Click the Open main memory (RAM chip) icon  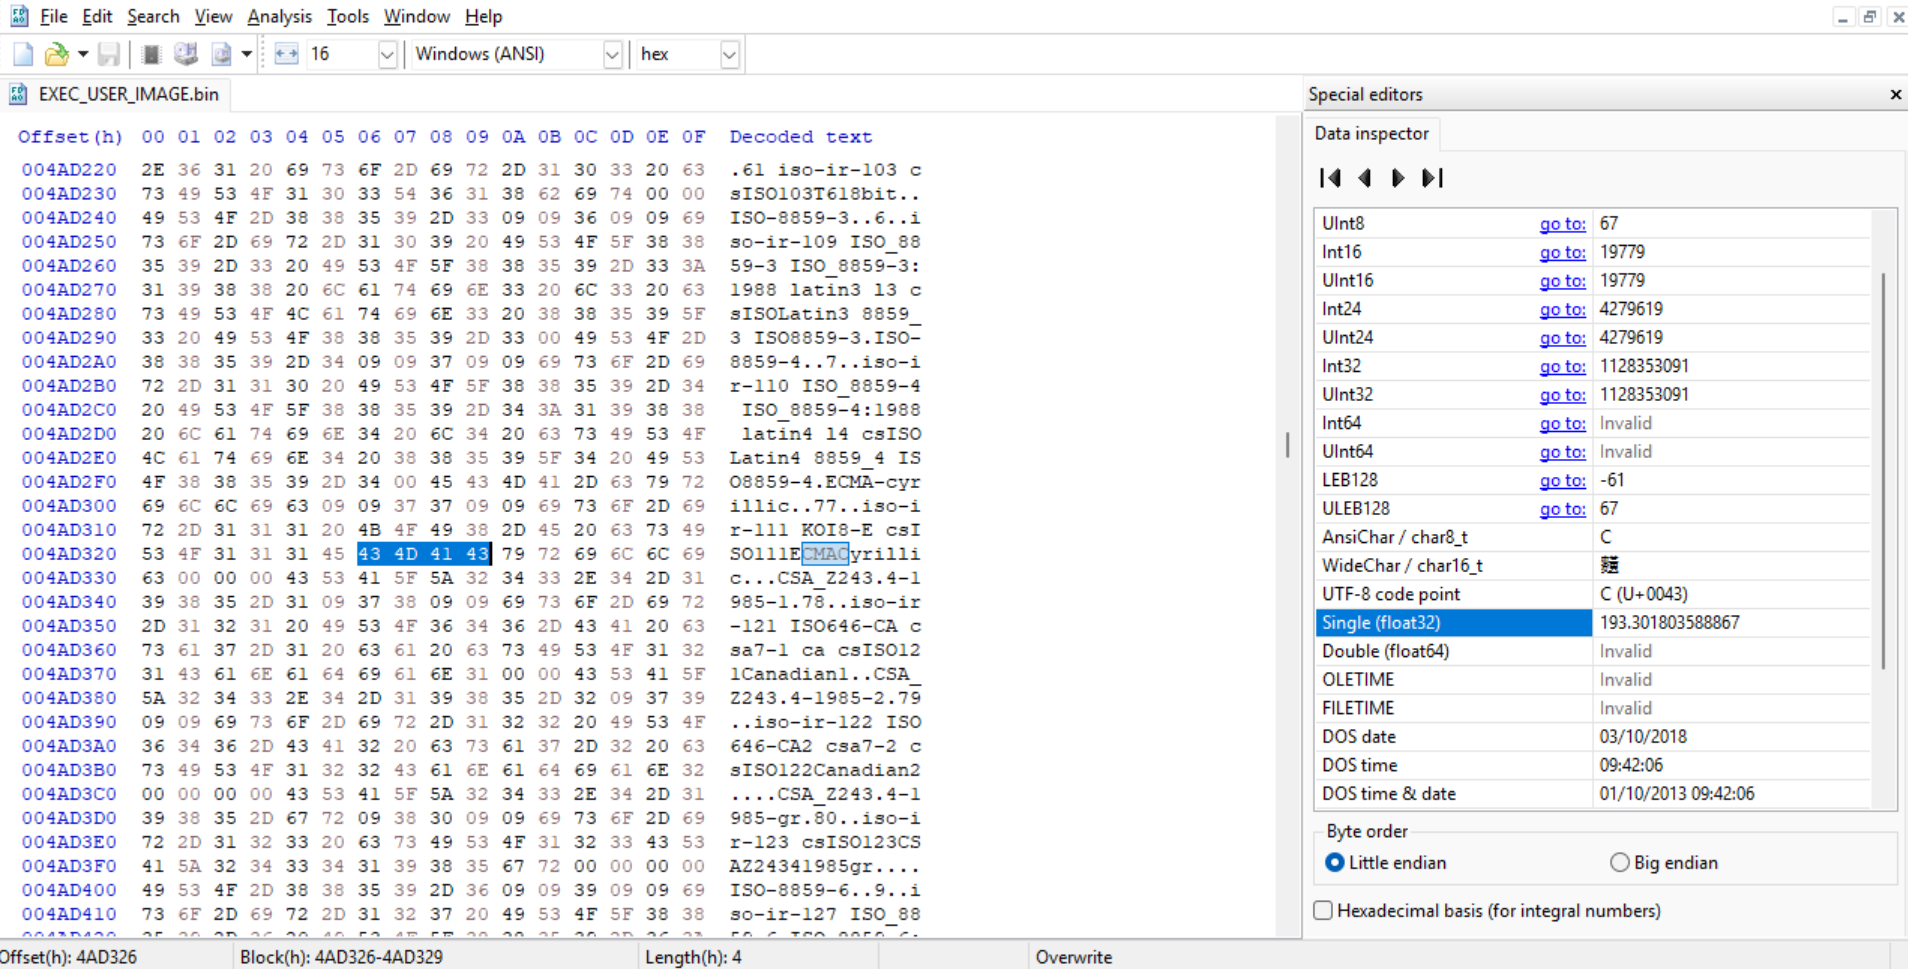point(152,54)
